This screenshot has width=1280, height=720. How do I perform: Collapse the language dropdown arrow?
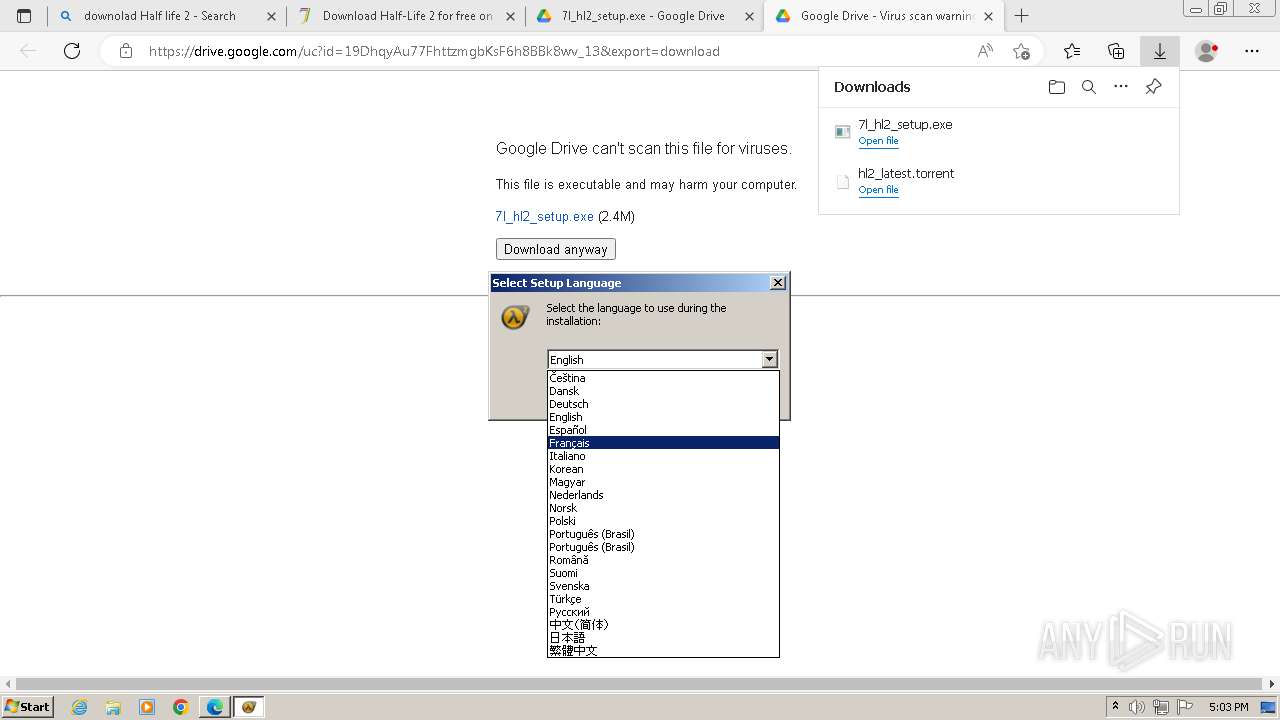[x=769, y=359]
